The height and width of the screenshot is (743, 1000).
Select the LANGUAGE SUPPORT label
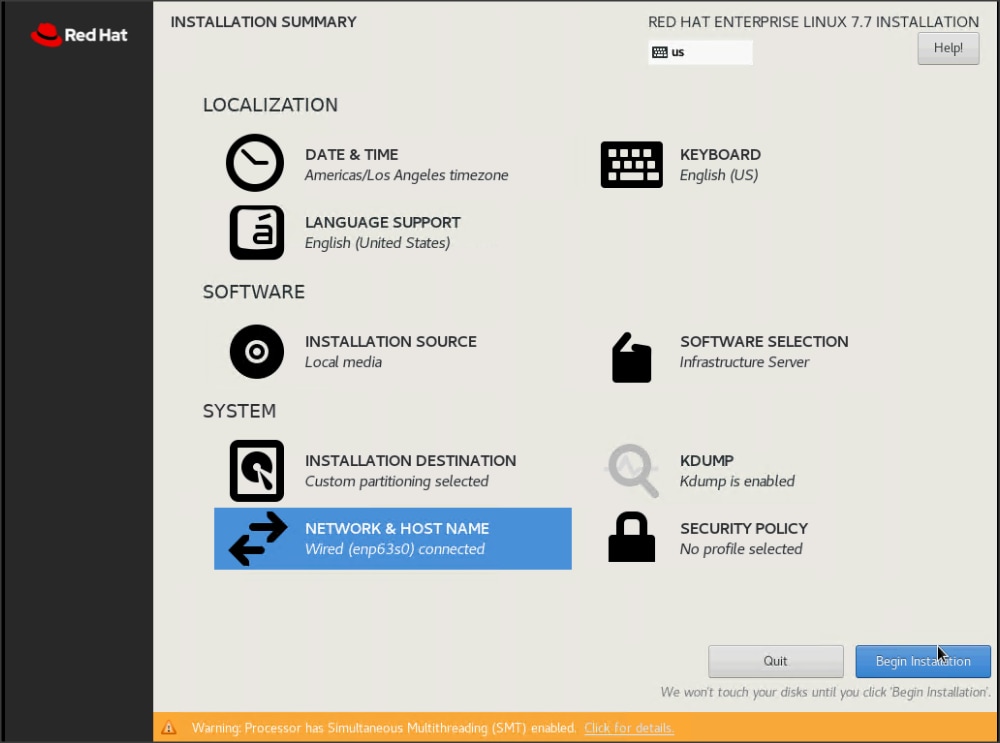pos(383,222)
